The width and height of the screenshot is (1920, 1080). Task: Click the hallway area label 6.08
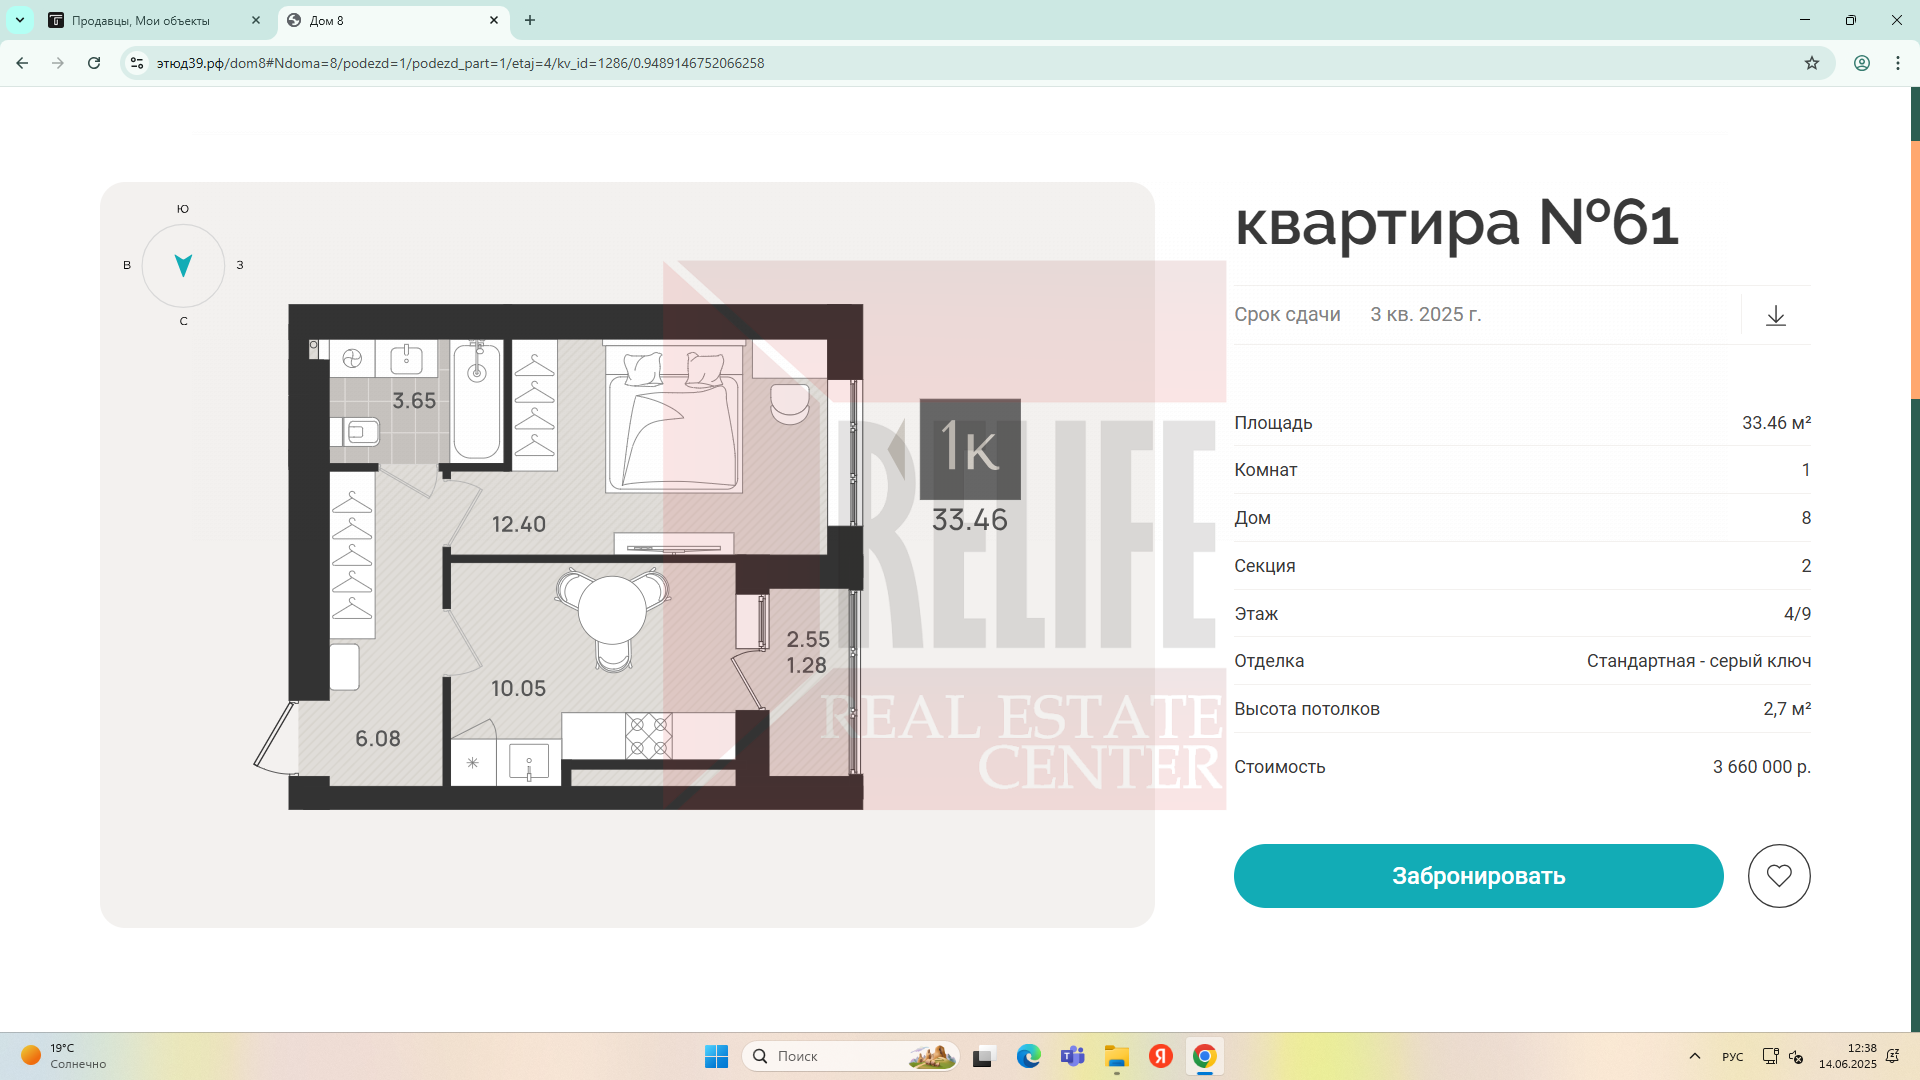click(x=377, y=738)
